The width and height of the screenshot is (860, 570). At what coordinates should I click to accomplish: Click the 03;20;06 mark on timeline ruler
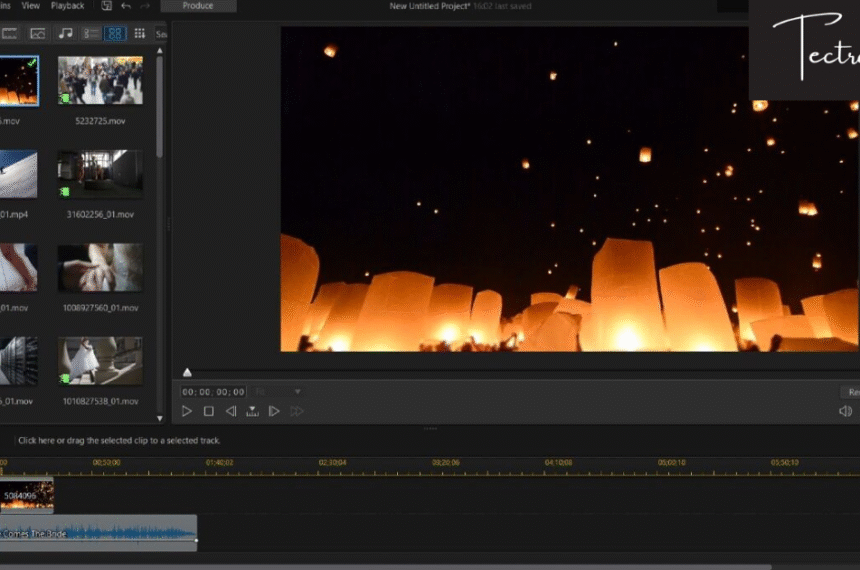point(445,463)
